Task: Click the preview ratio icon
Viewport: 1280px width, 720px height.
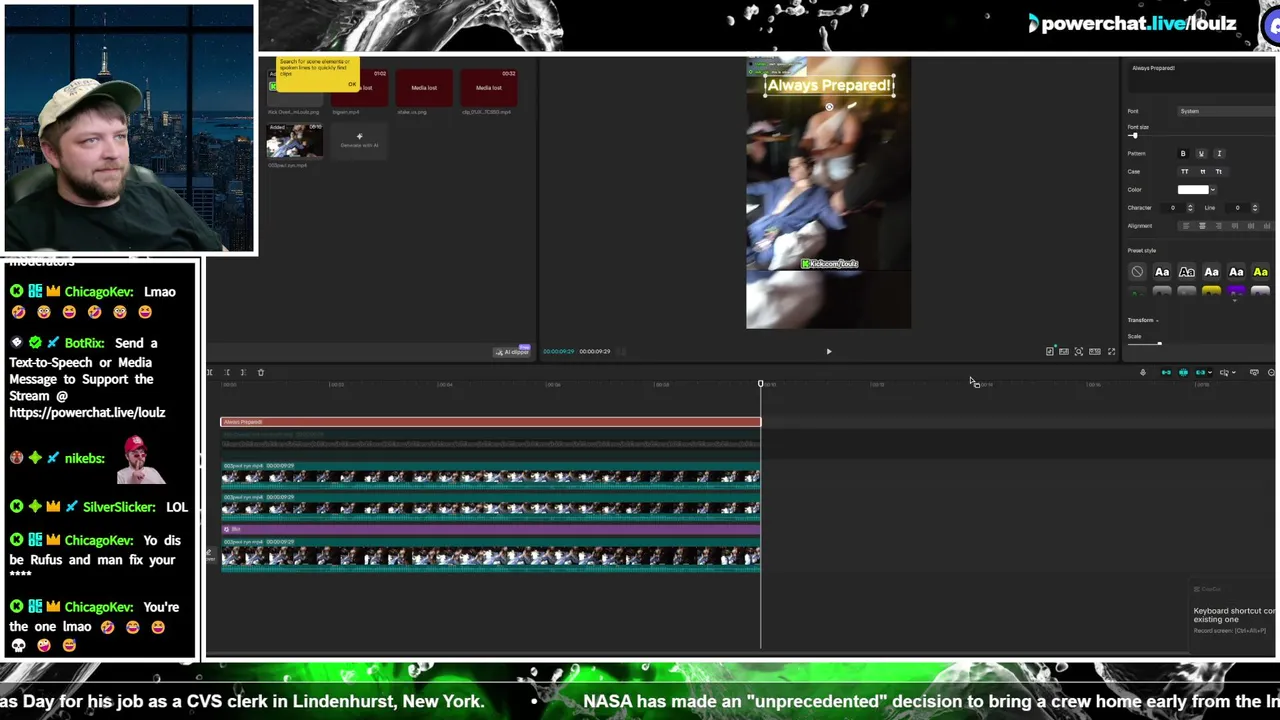Action: [x=1094, y=351]
